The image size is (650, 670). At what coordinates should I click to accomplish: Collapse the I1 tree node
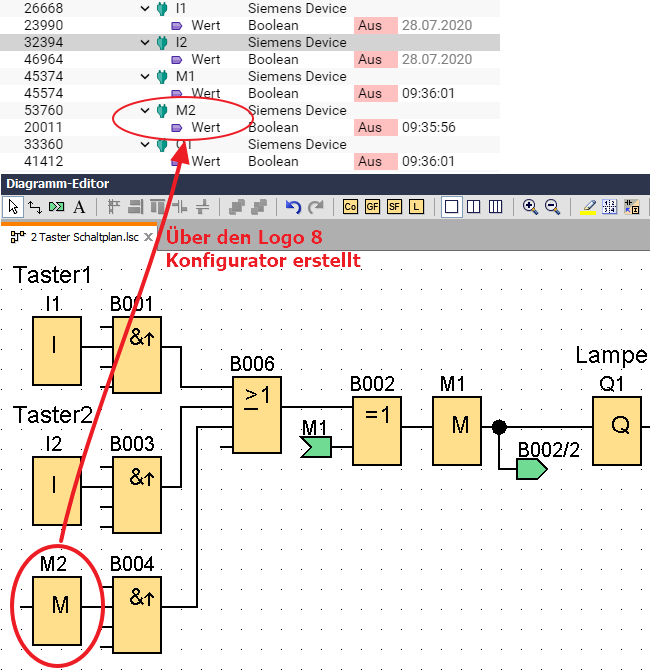pos(146,9)
